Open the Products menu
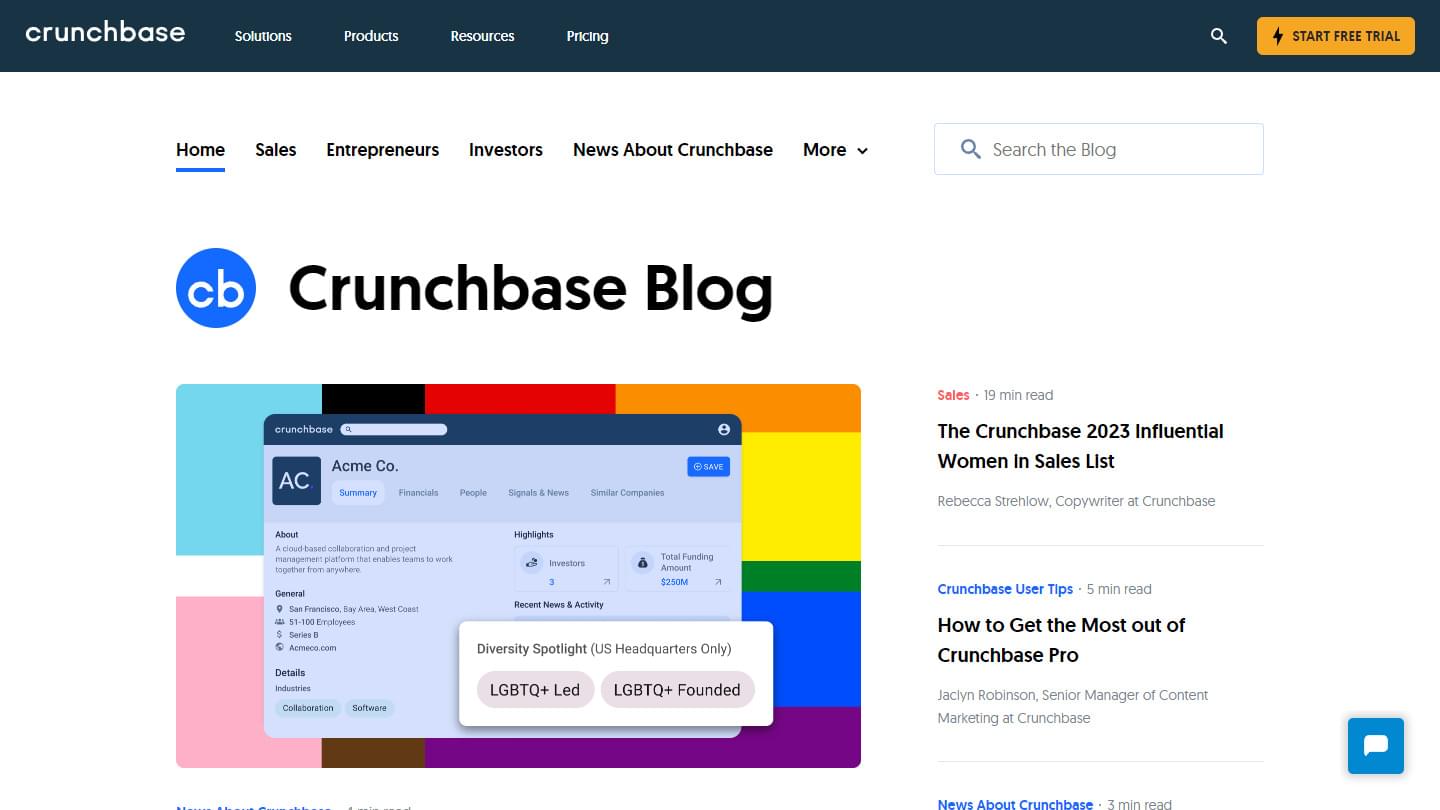 tap(371, 36)
